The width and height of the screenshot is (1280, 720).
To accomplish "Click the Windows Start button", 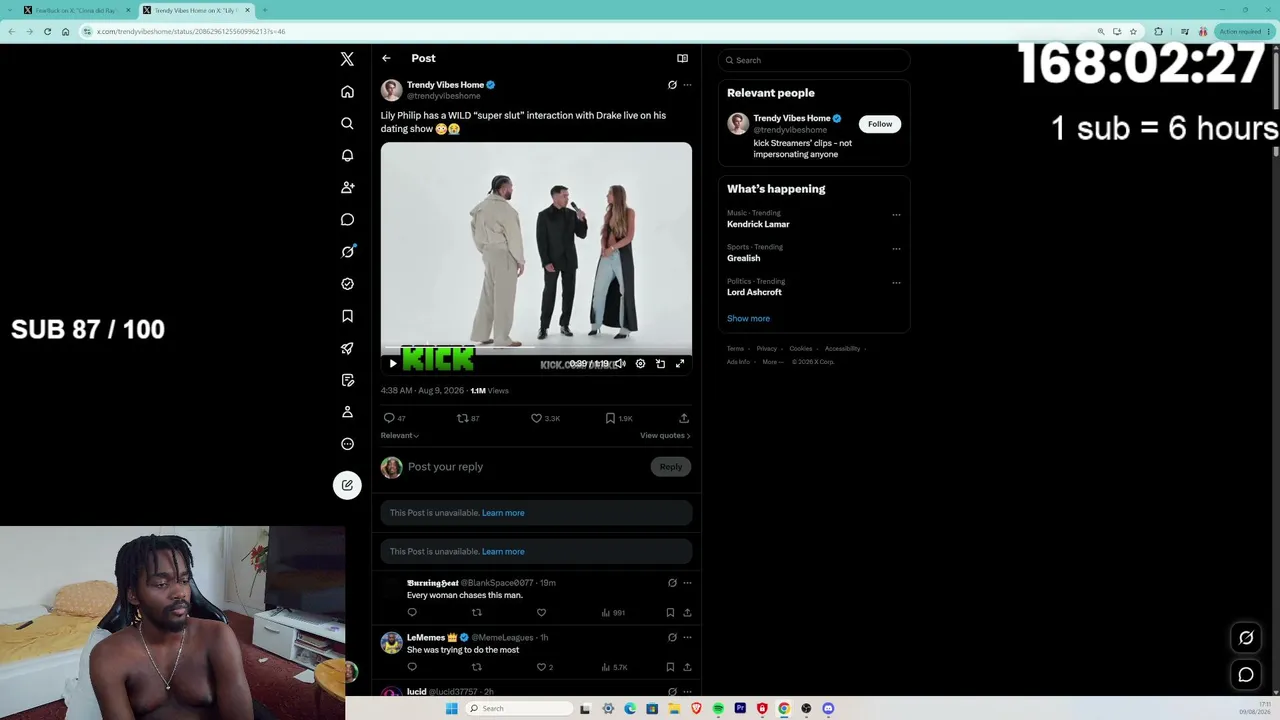I will [451, 709].
